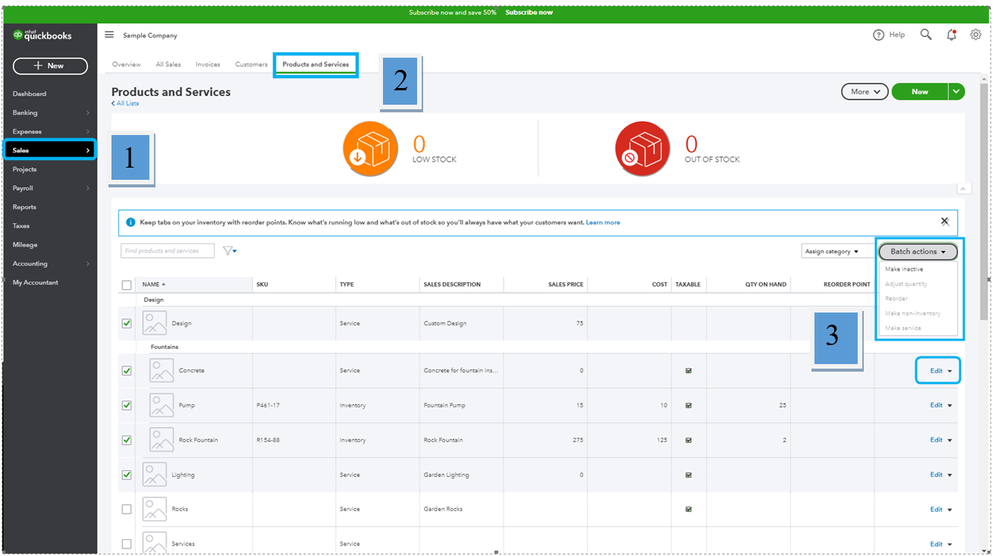
Task: Click Edit link for Concrete row
Action: pos(936,371)
